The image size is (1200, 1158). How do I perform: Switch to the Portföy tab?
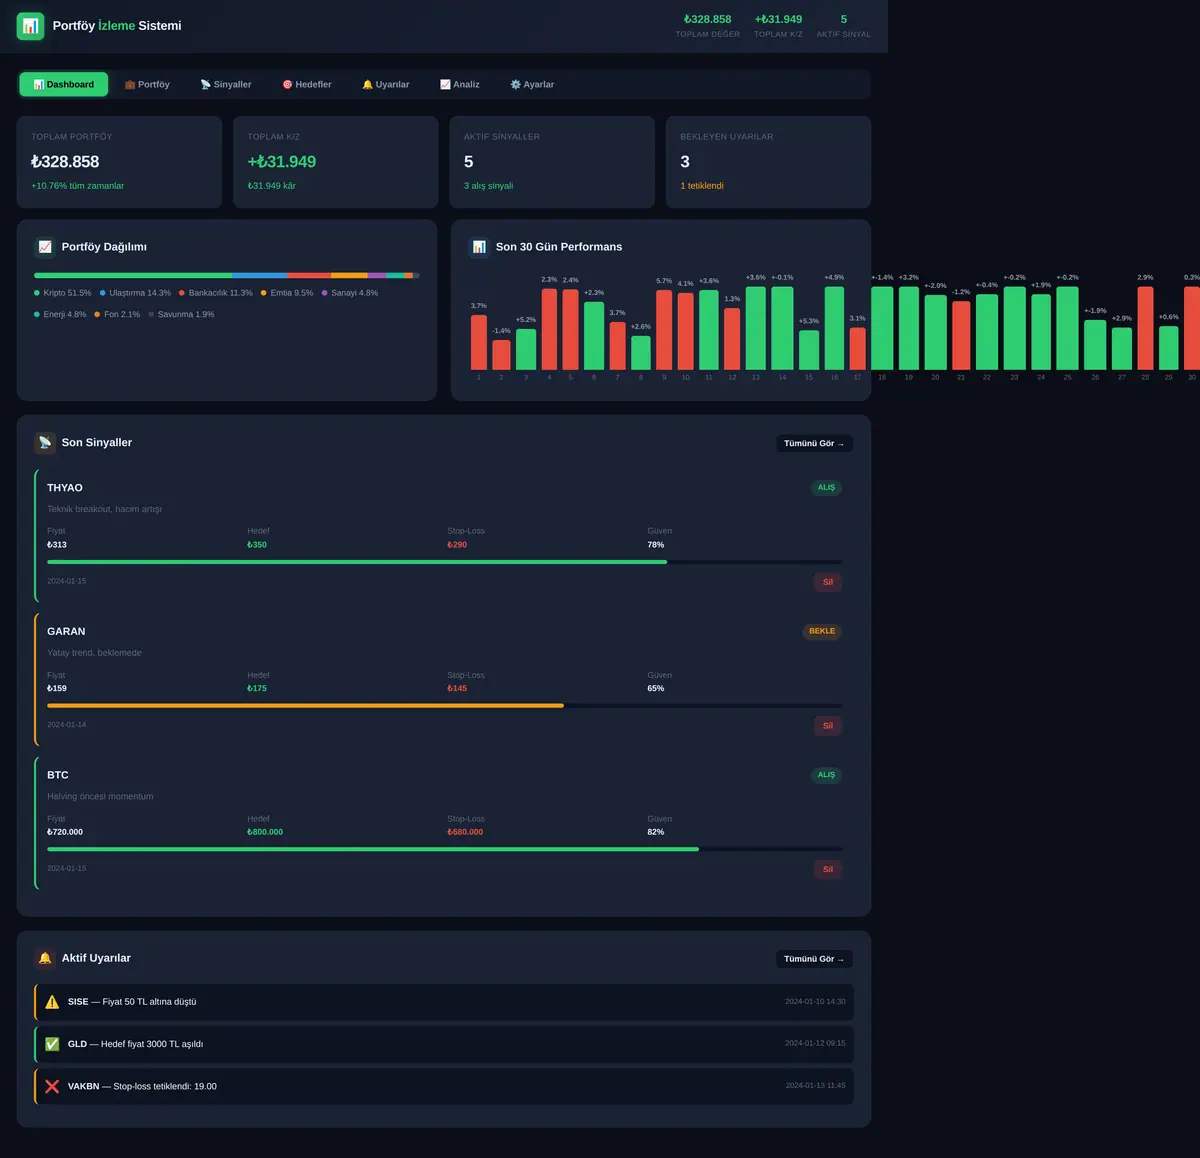click(x=147, y=85)
